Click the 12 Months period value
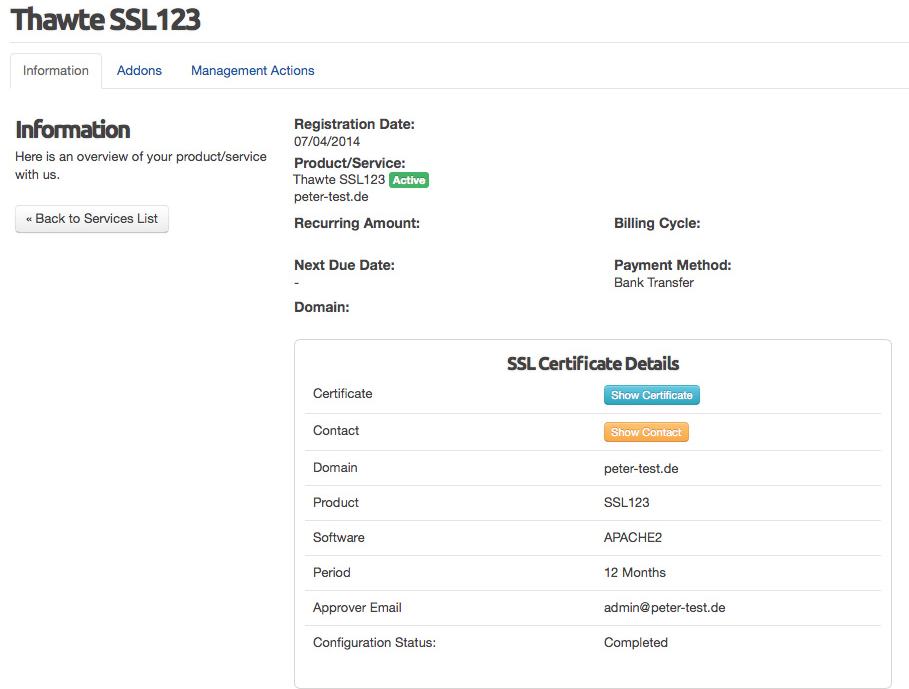 [635, 573]
